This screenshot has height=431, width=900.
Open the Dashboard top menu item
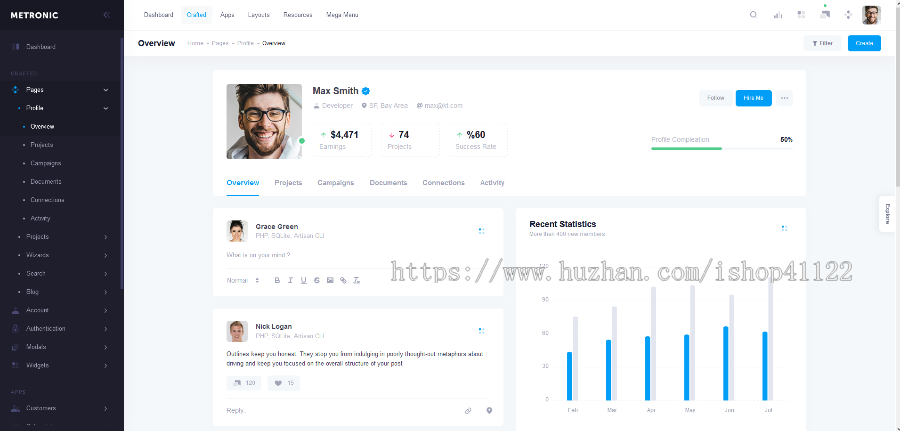(158, 15)
